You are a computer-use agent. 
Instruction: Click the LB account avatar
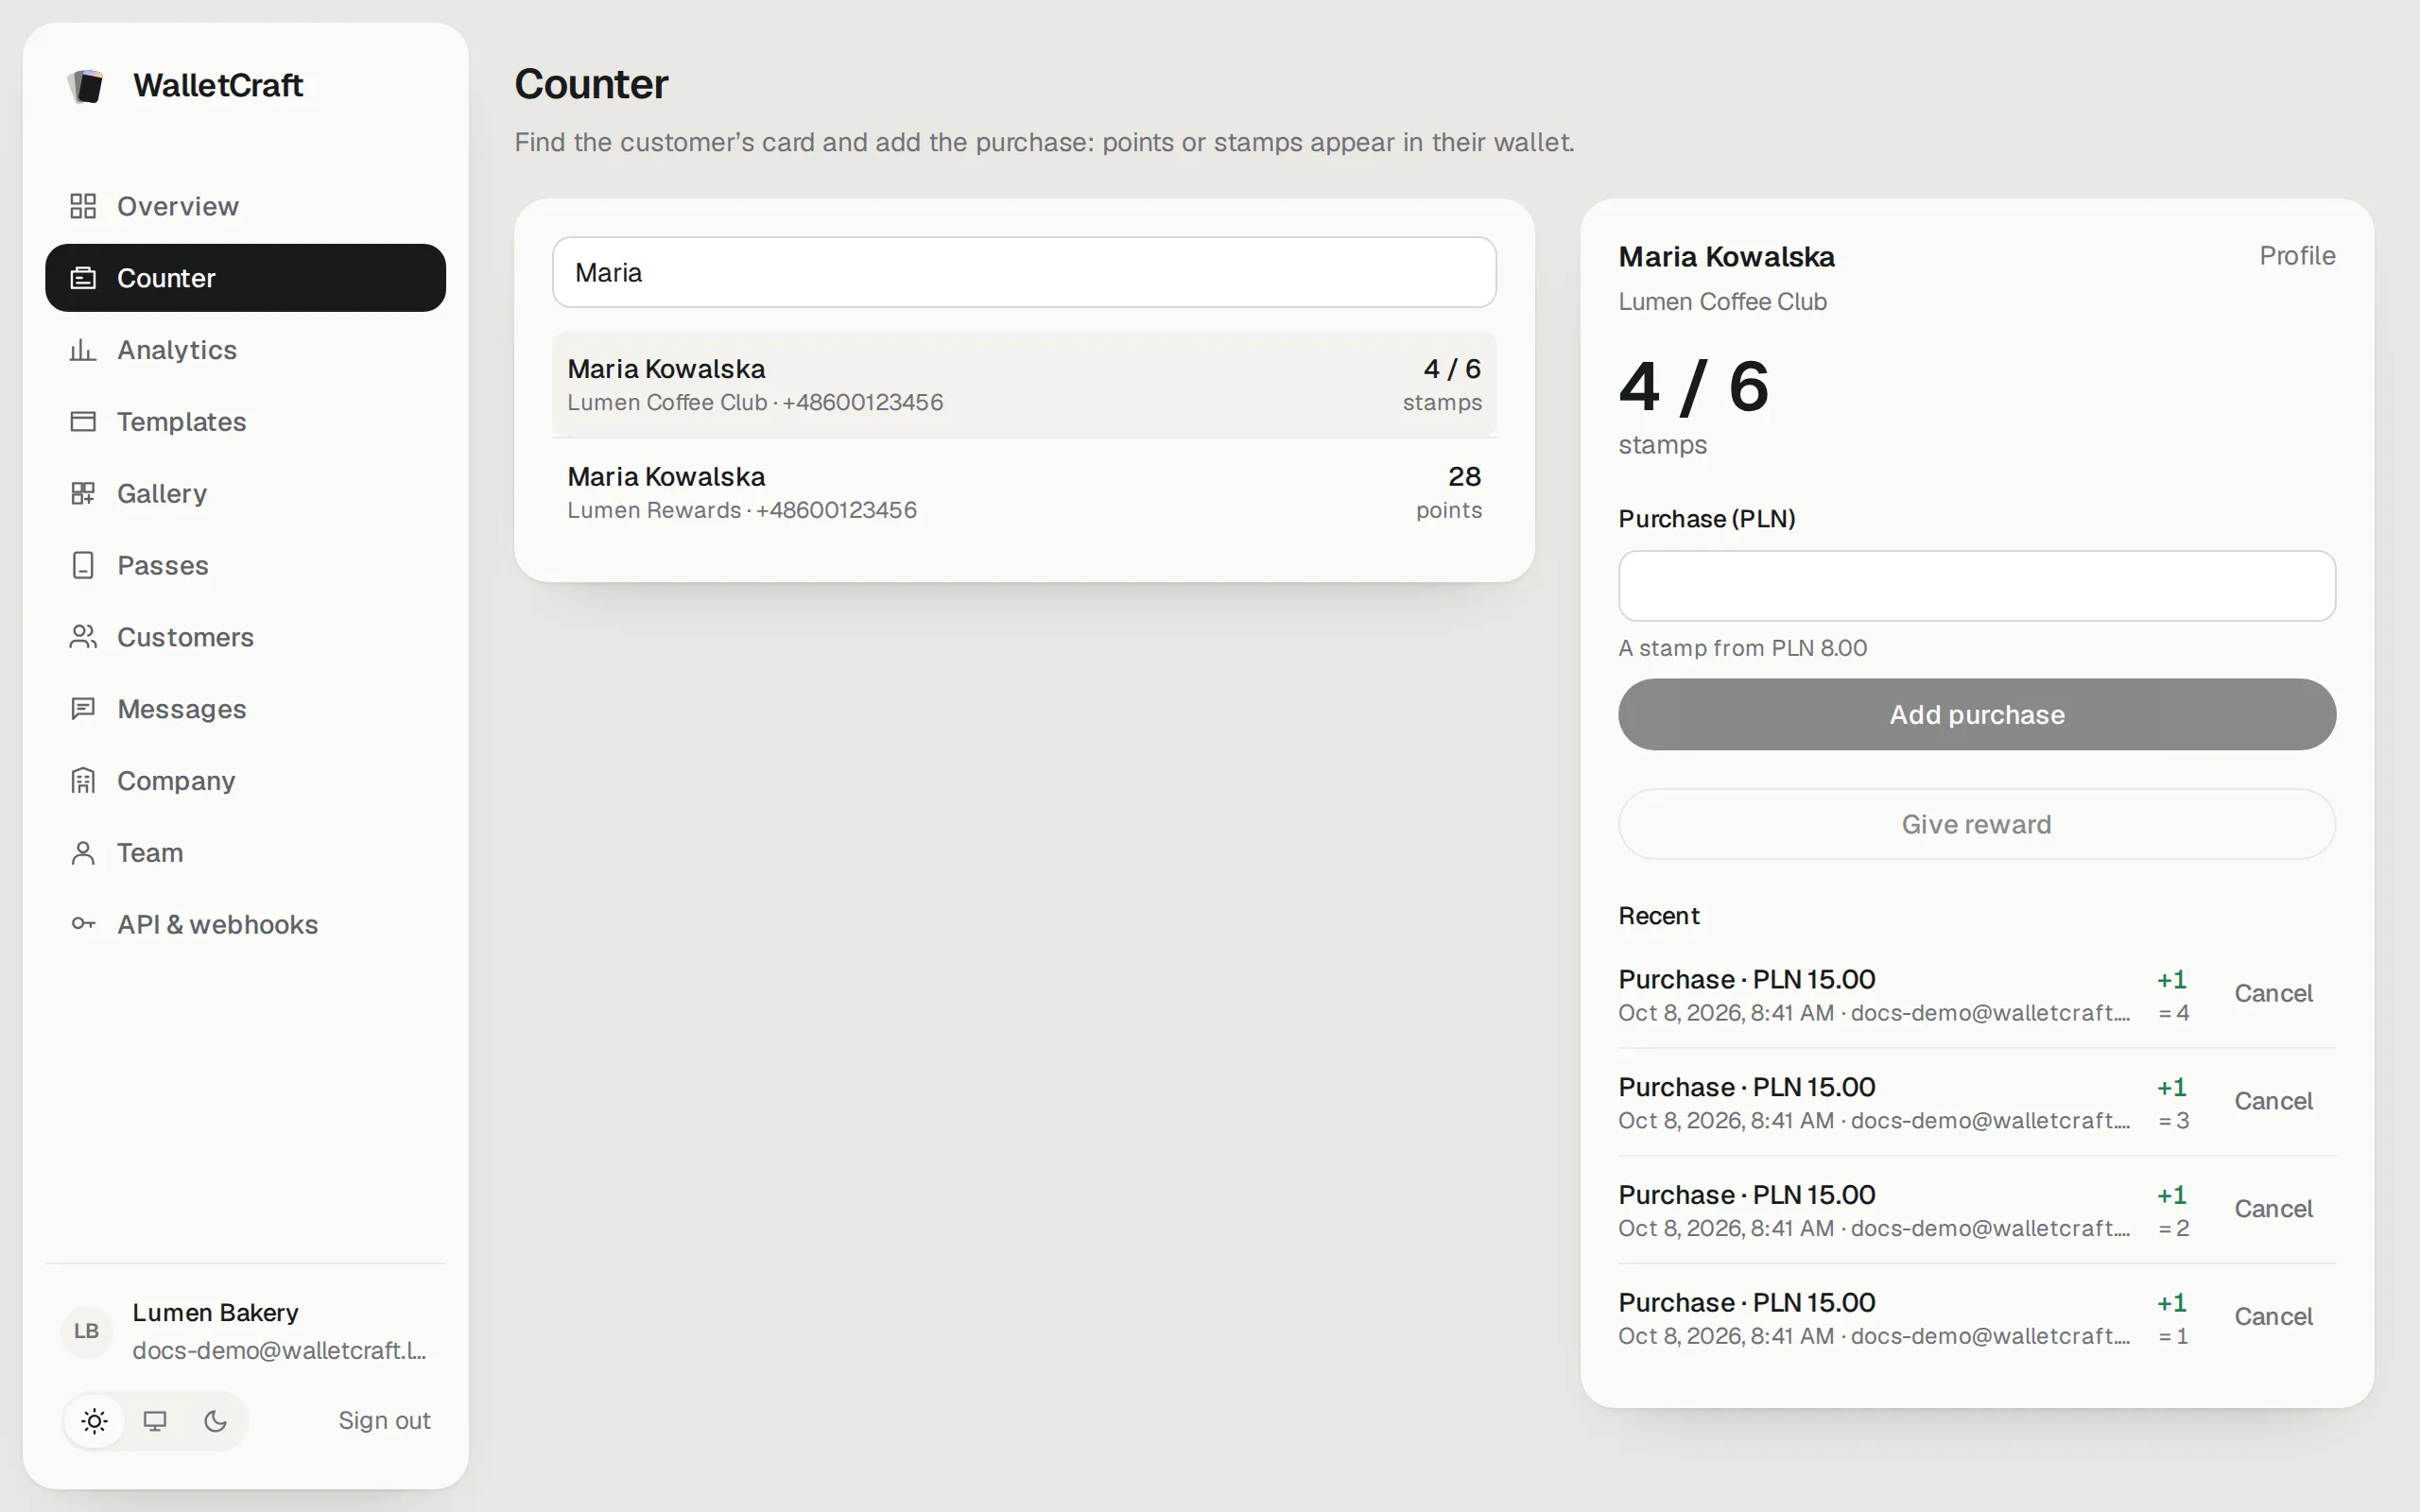(x=86, y=1331)
